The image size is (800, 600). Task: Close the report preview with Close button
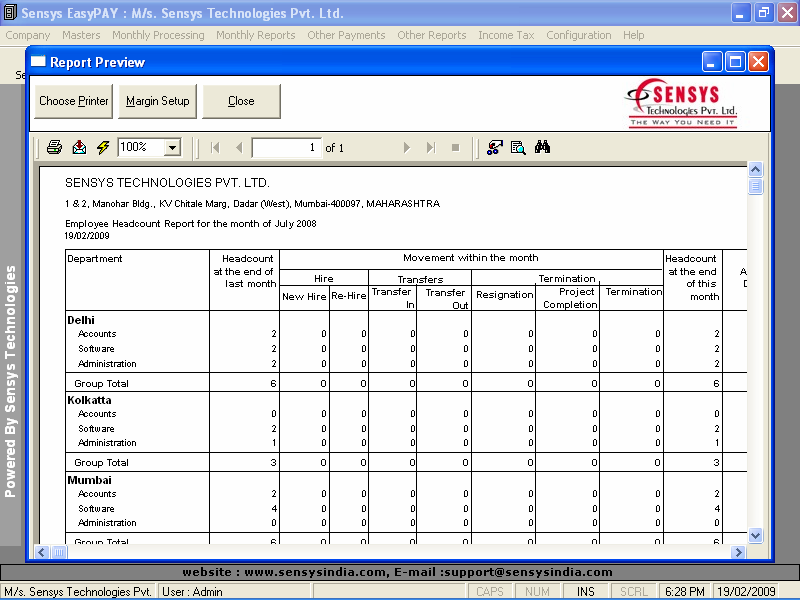[241, 101]
